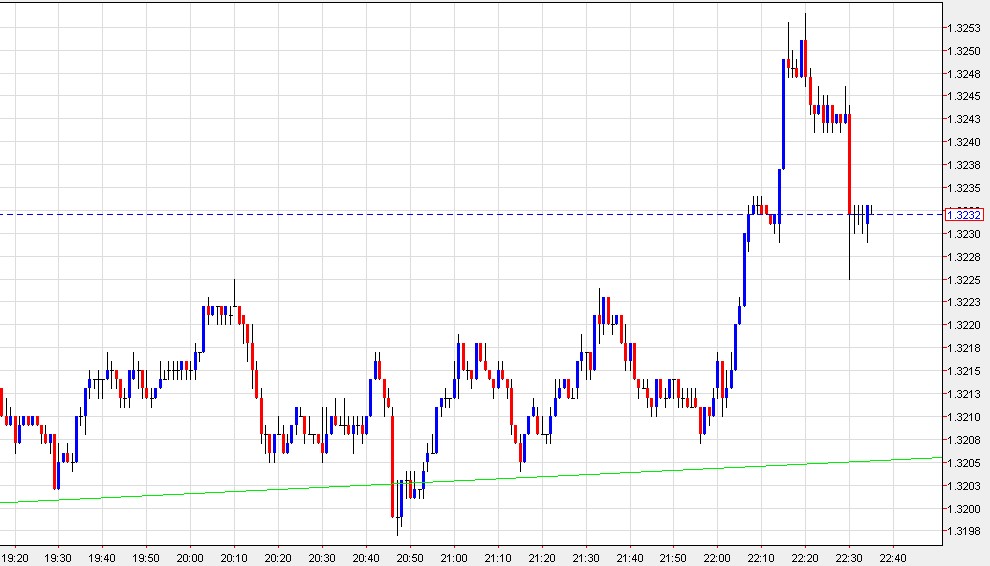Click price axis label 1.3198
This screenshot has height=566, width=990.
pyautogui.click(x=964, y=531)
